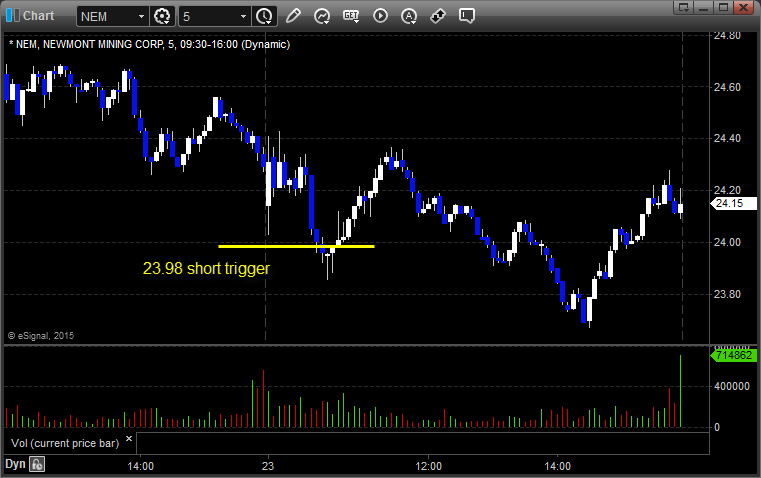This screenshot has height=478, width=761.
Task: Click the 714862 volume value tag
Action: coord(733,355)
